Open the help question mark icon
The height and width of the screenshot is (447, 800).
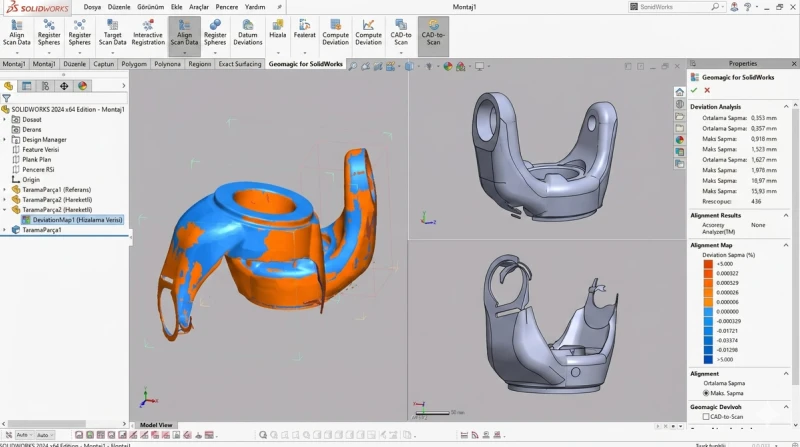pos(747,7)
